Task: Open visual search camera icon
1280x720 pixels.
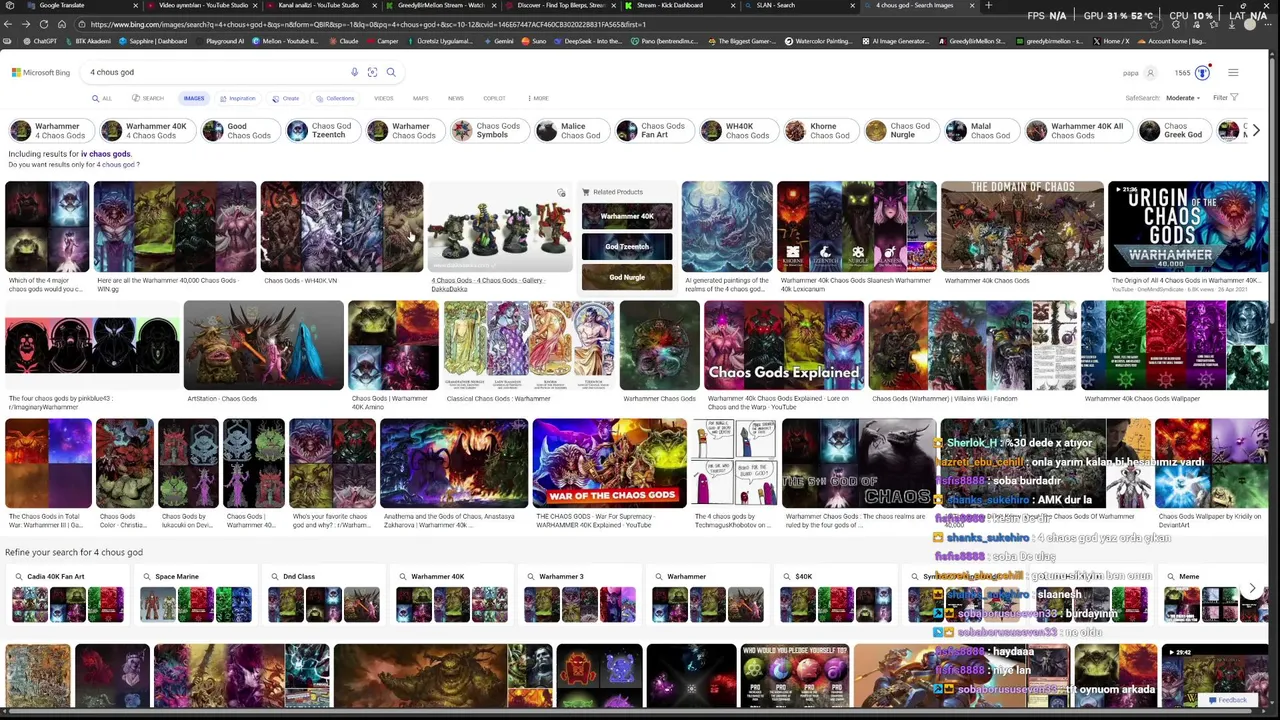Action: (x=372, y=72)
